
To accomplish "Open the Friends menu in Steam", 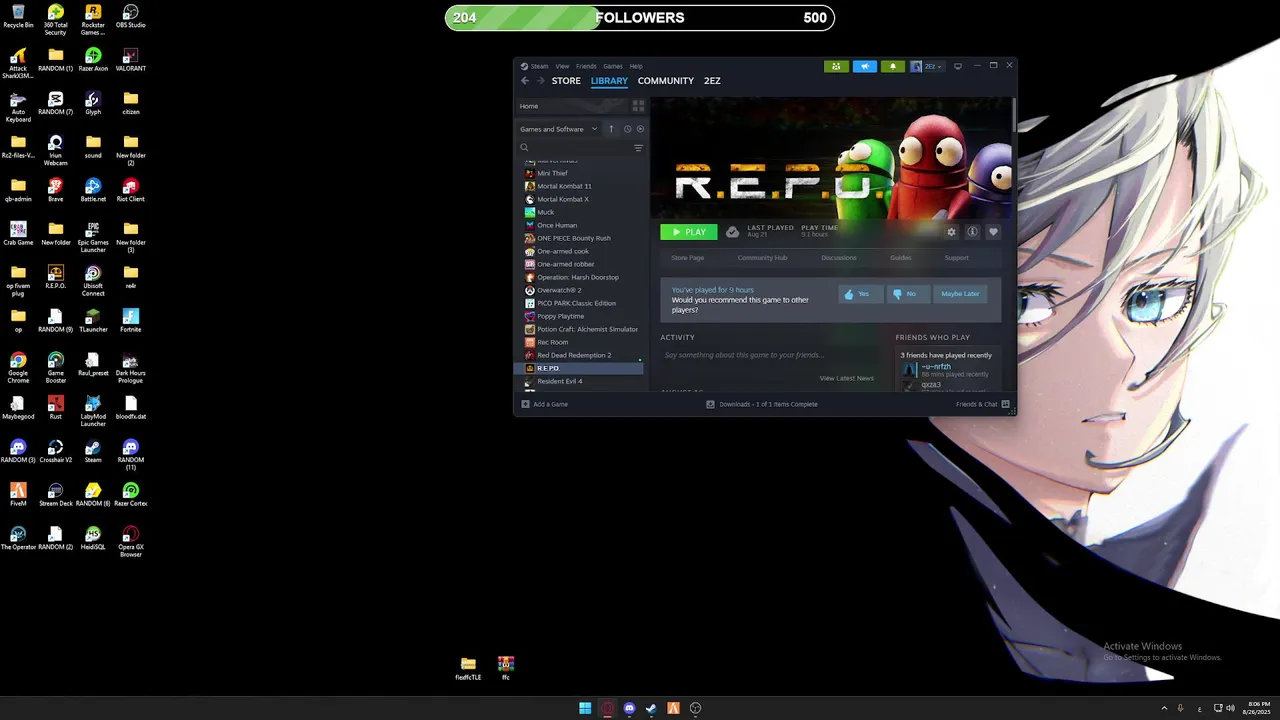I will pos(586,66).
